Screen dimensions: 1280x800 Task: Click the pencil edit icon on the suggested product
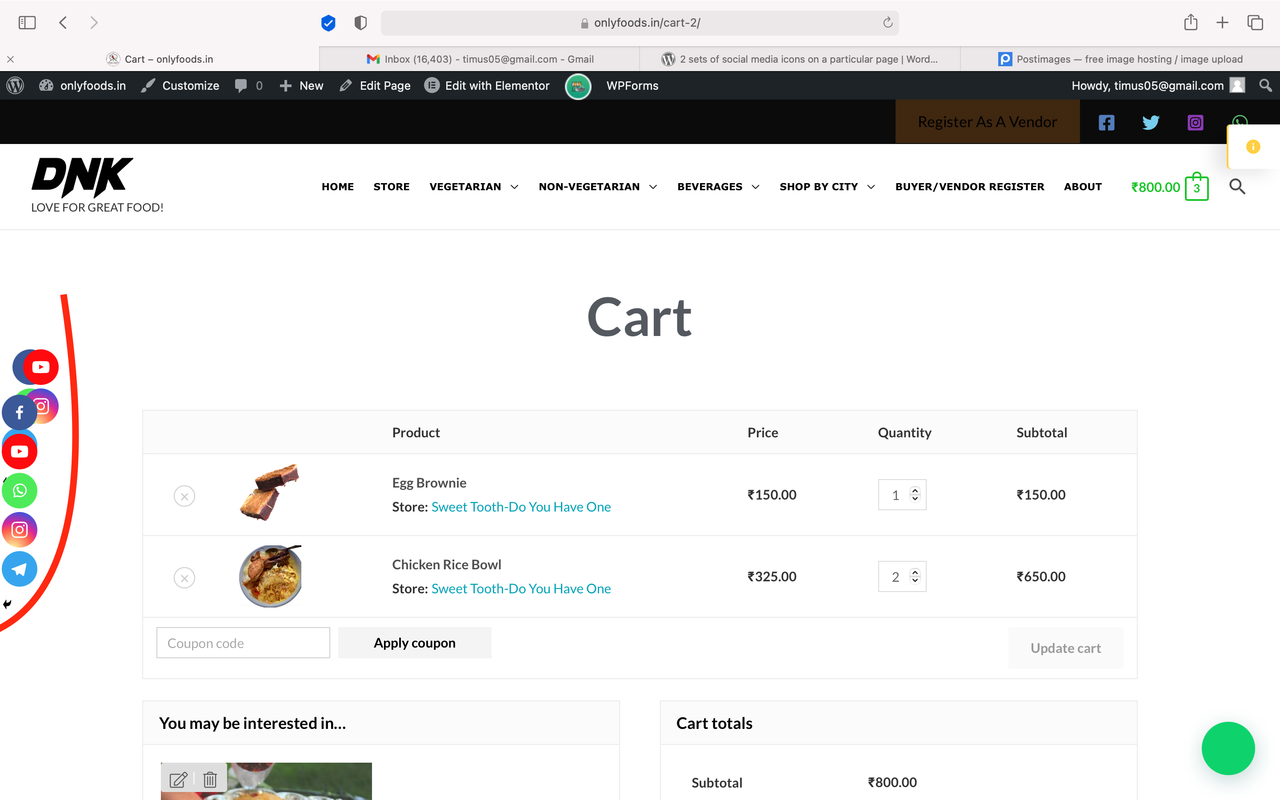(178, 780)
